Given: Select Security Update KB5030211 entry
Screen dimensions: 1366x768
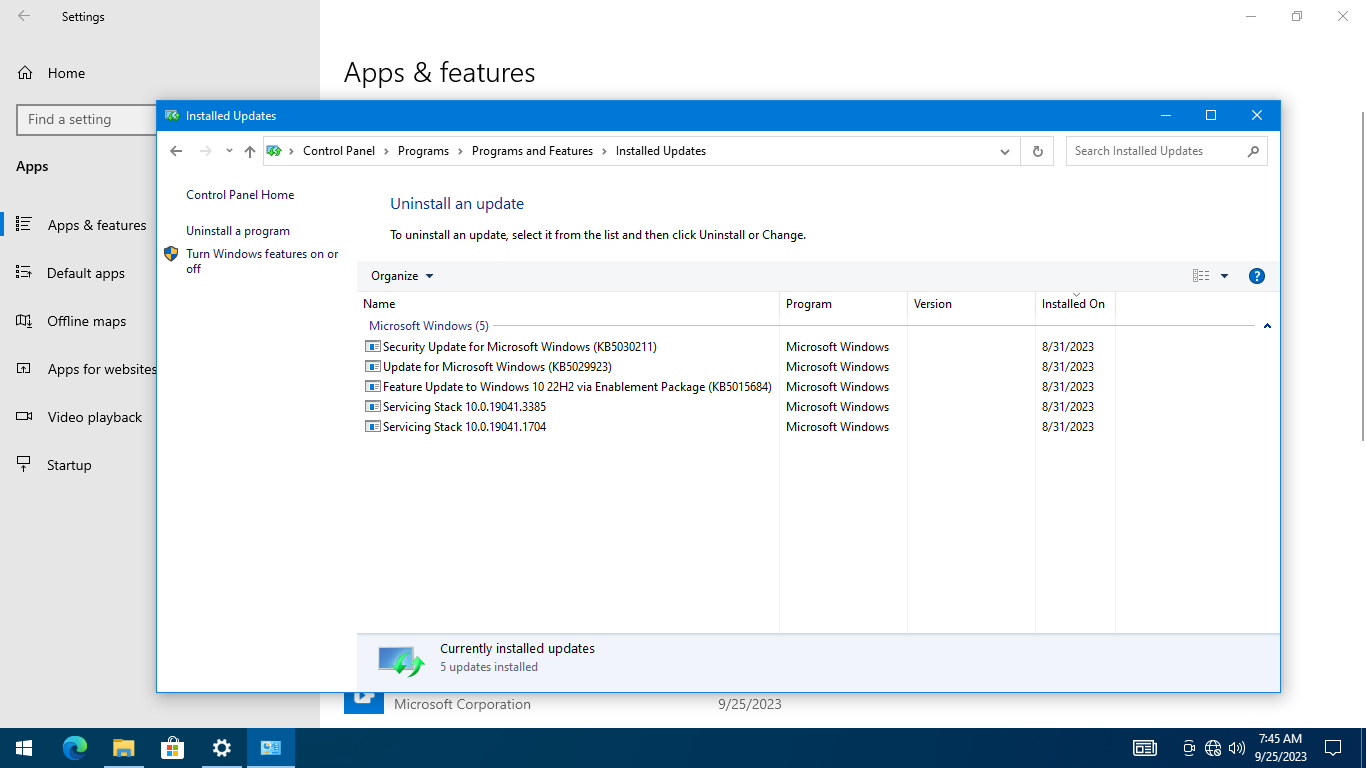Looking at the screenshot, I should click(519, 347).
